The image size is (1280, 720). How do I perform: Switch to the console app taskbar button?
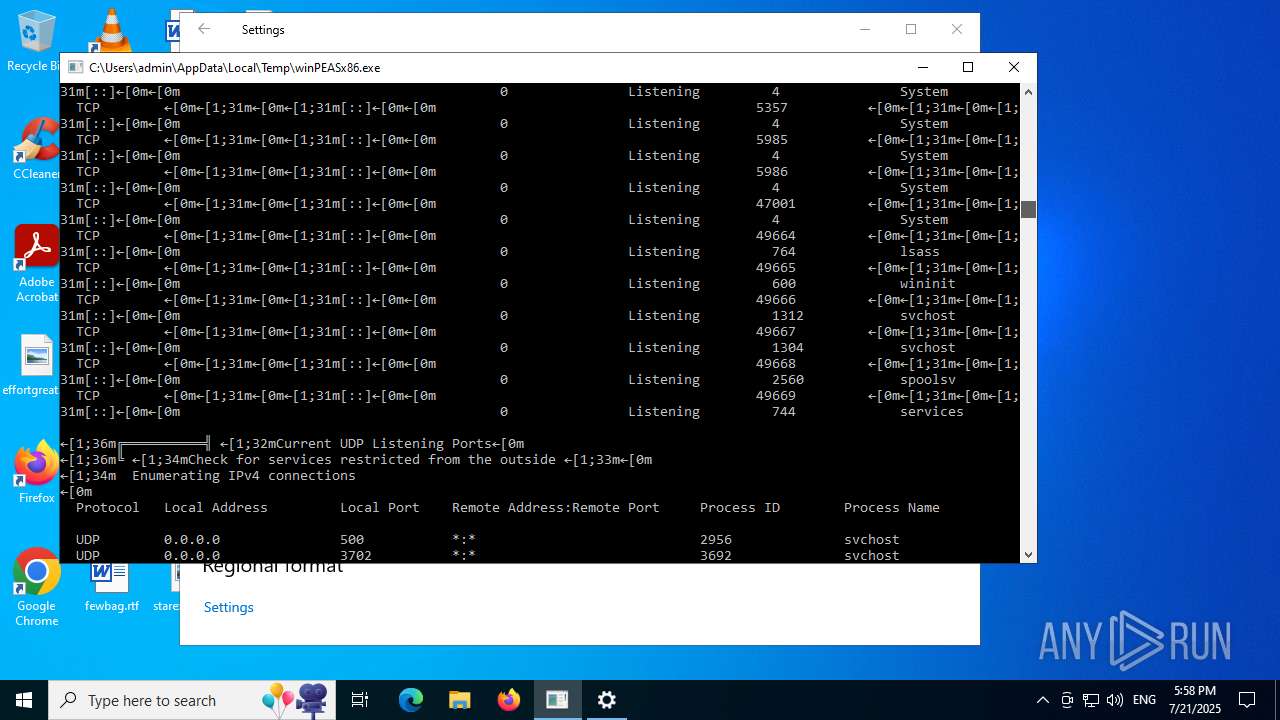[x=557, y=700]
